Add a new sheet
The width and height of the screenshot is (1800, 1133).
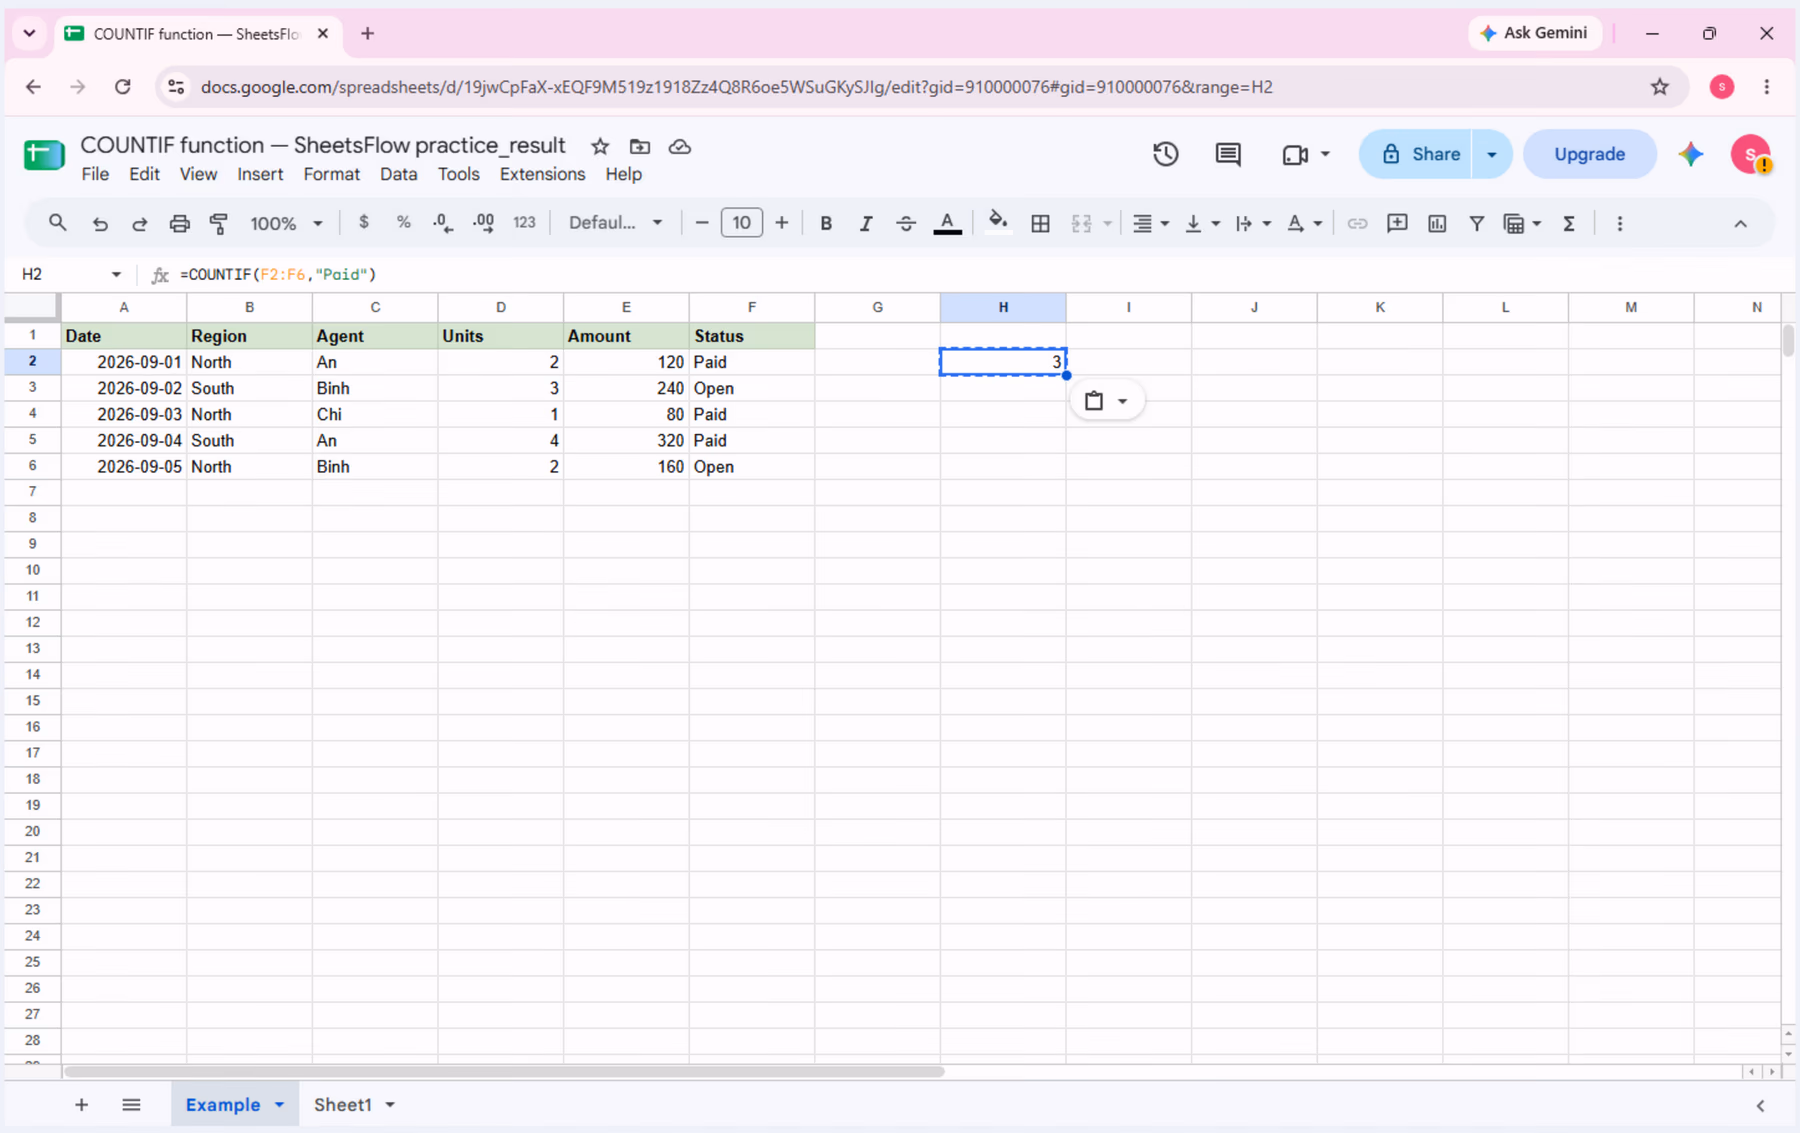[81, 1105]
